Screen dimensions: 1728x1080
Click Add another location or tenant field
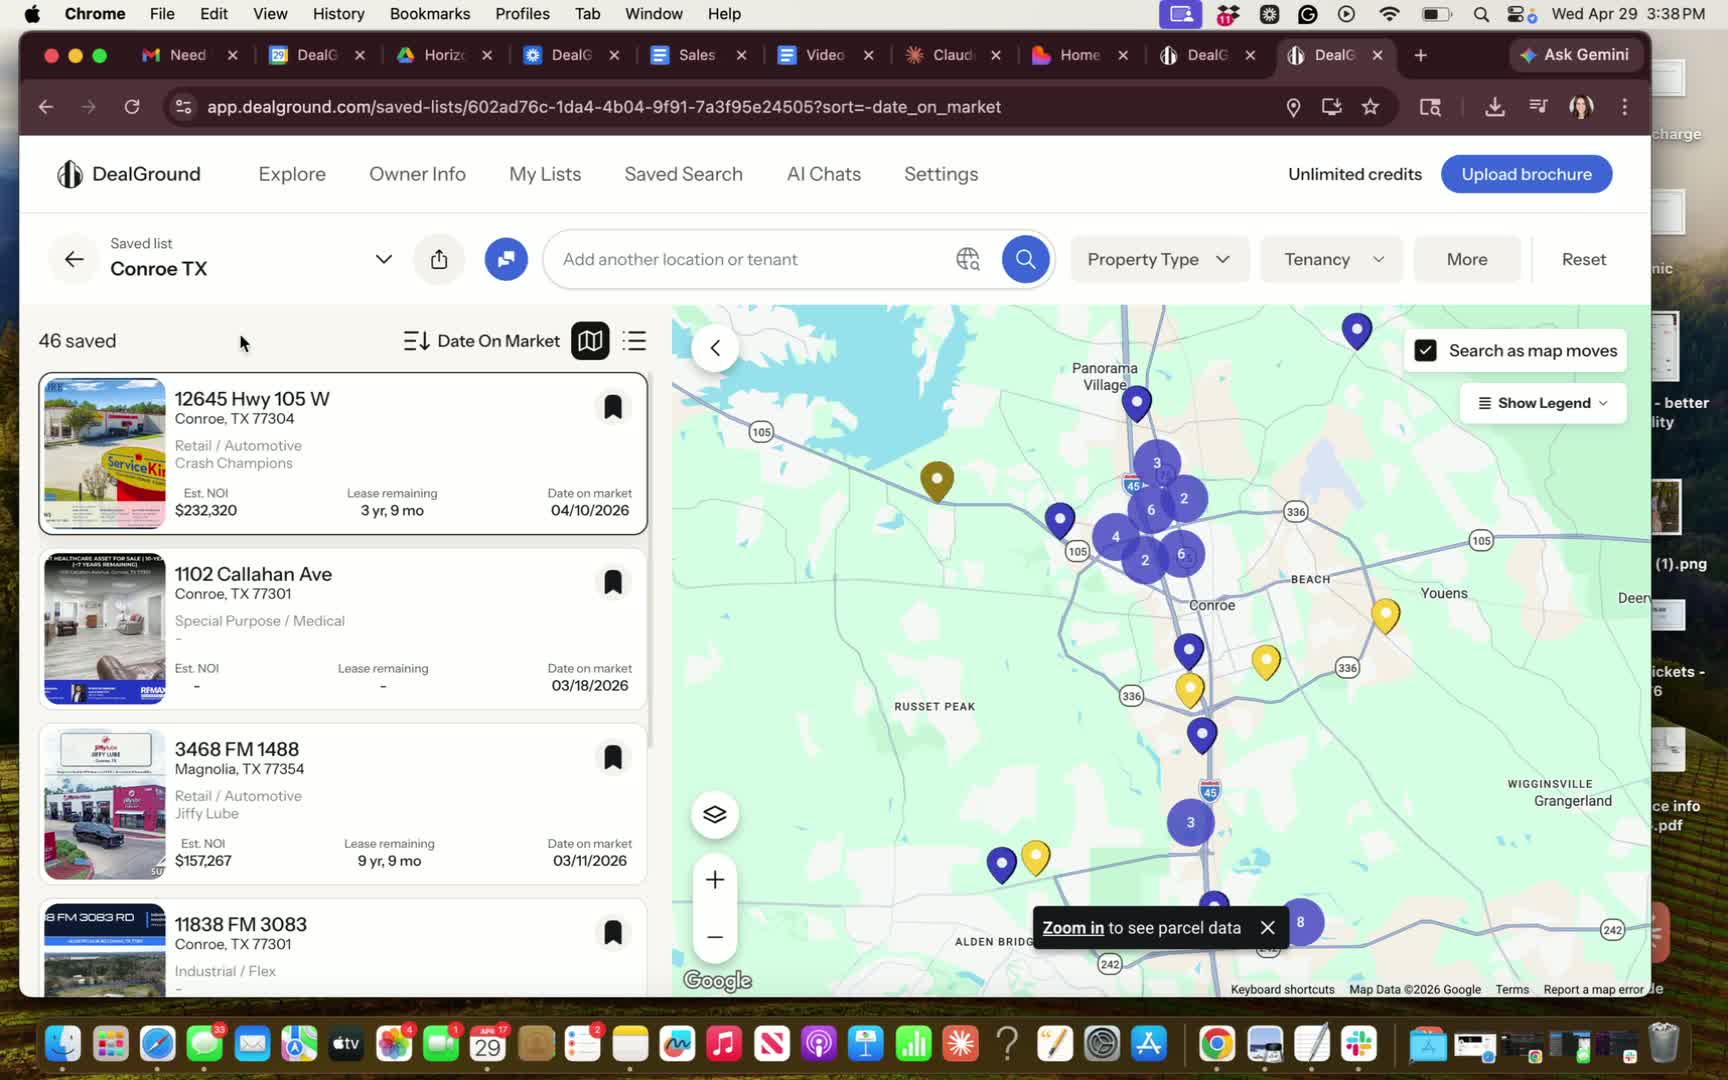tap(750, 259)
